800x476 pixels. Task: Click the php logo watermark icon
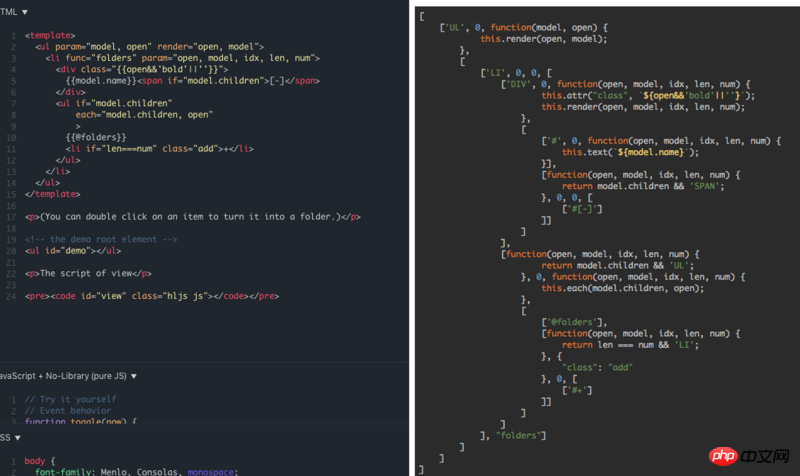click(x=723, y=455)
